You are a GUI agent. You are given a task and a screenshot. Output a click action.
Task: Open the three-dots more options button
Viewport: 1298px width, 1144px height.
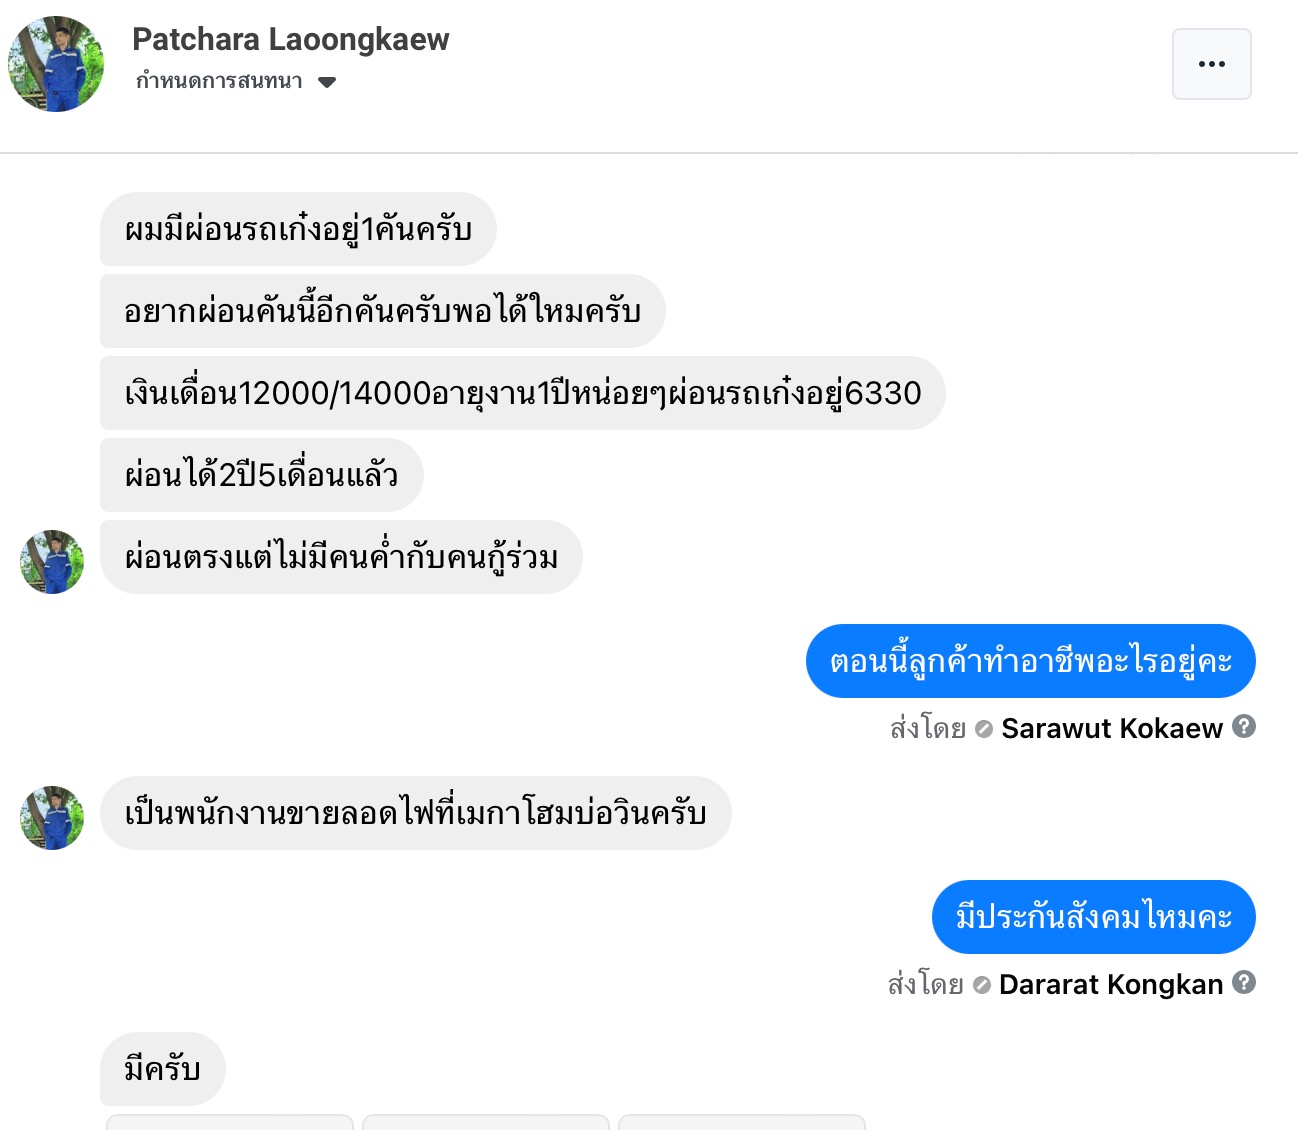point(1211,64)
